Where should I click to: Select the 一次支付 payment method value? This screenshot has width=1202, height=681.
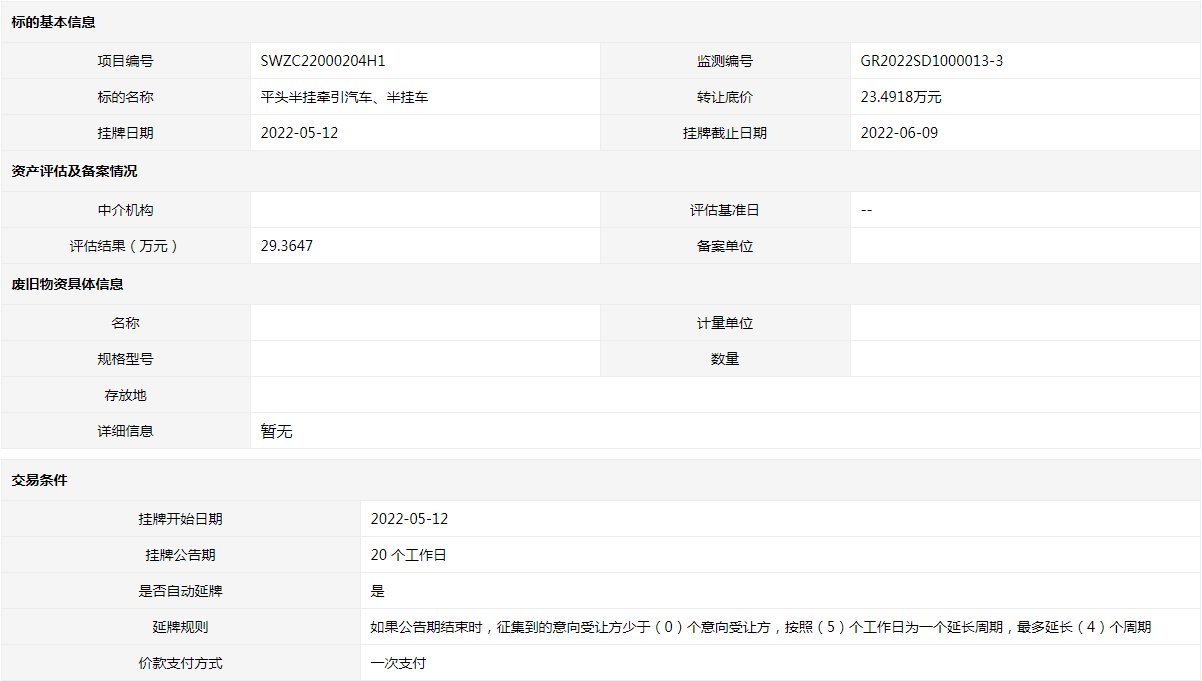pyautogui.click(x=398, y=663)
